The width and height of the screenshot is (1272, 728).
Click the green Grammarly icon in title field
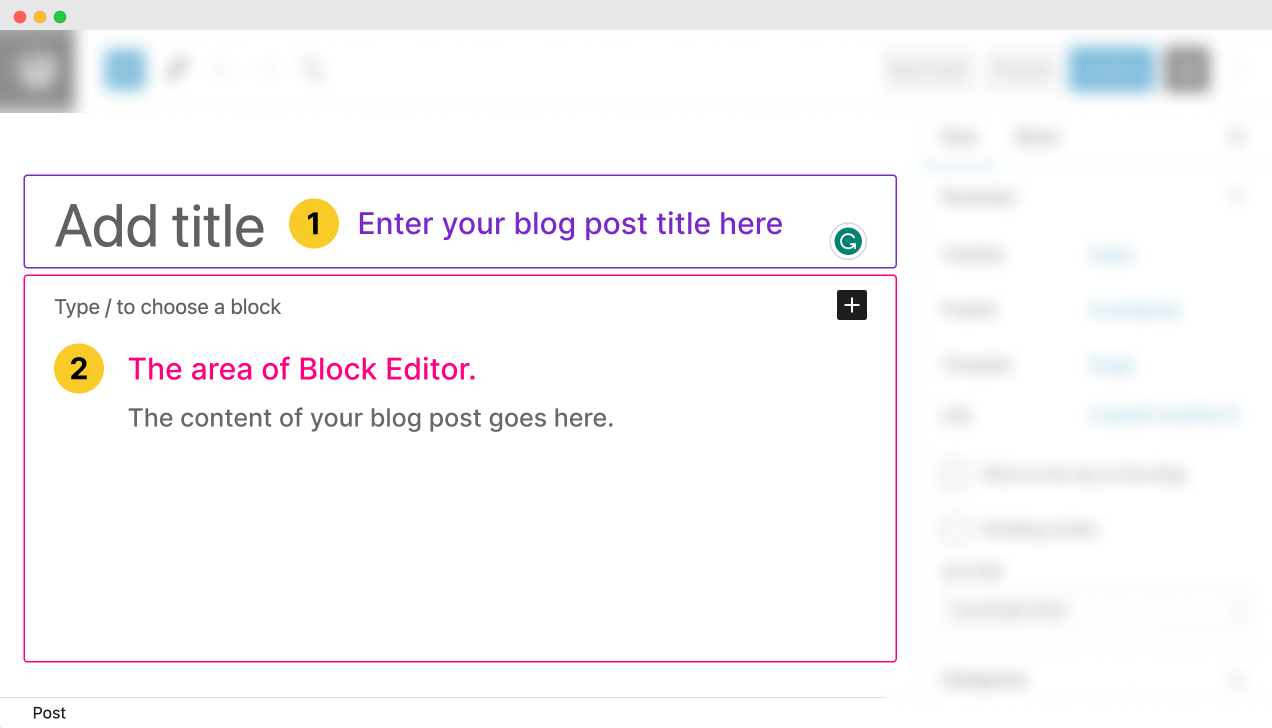pyautogui.click(x=848, y=241)
